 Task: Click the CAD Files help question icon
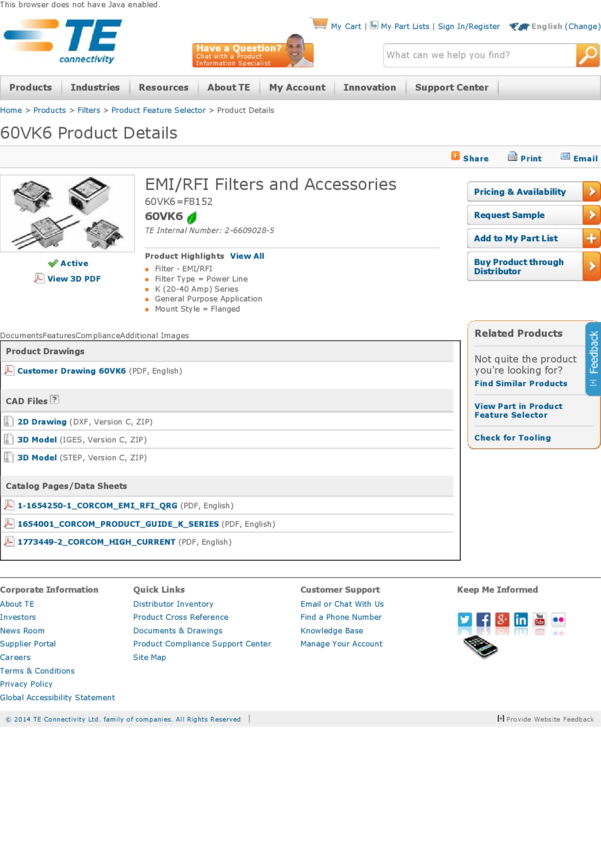click(55, 400)
